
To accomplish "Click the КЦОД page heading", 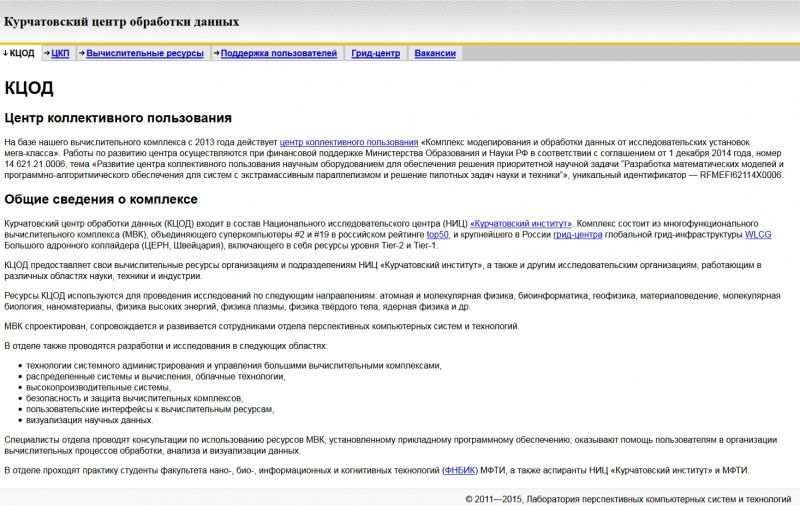I will point(29,88).
